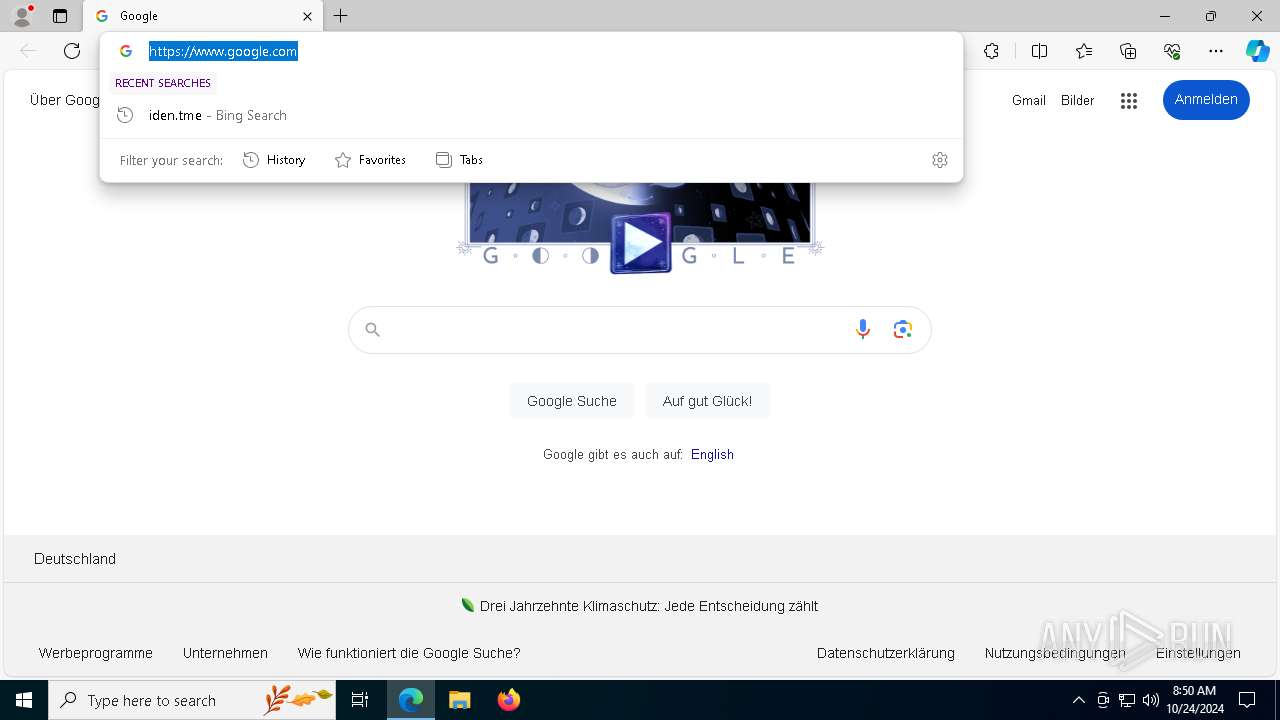Screen dimensions: 1280x720
Task: Open the Browser essentials heart icon
Action: point(1172,51)
